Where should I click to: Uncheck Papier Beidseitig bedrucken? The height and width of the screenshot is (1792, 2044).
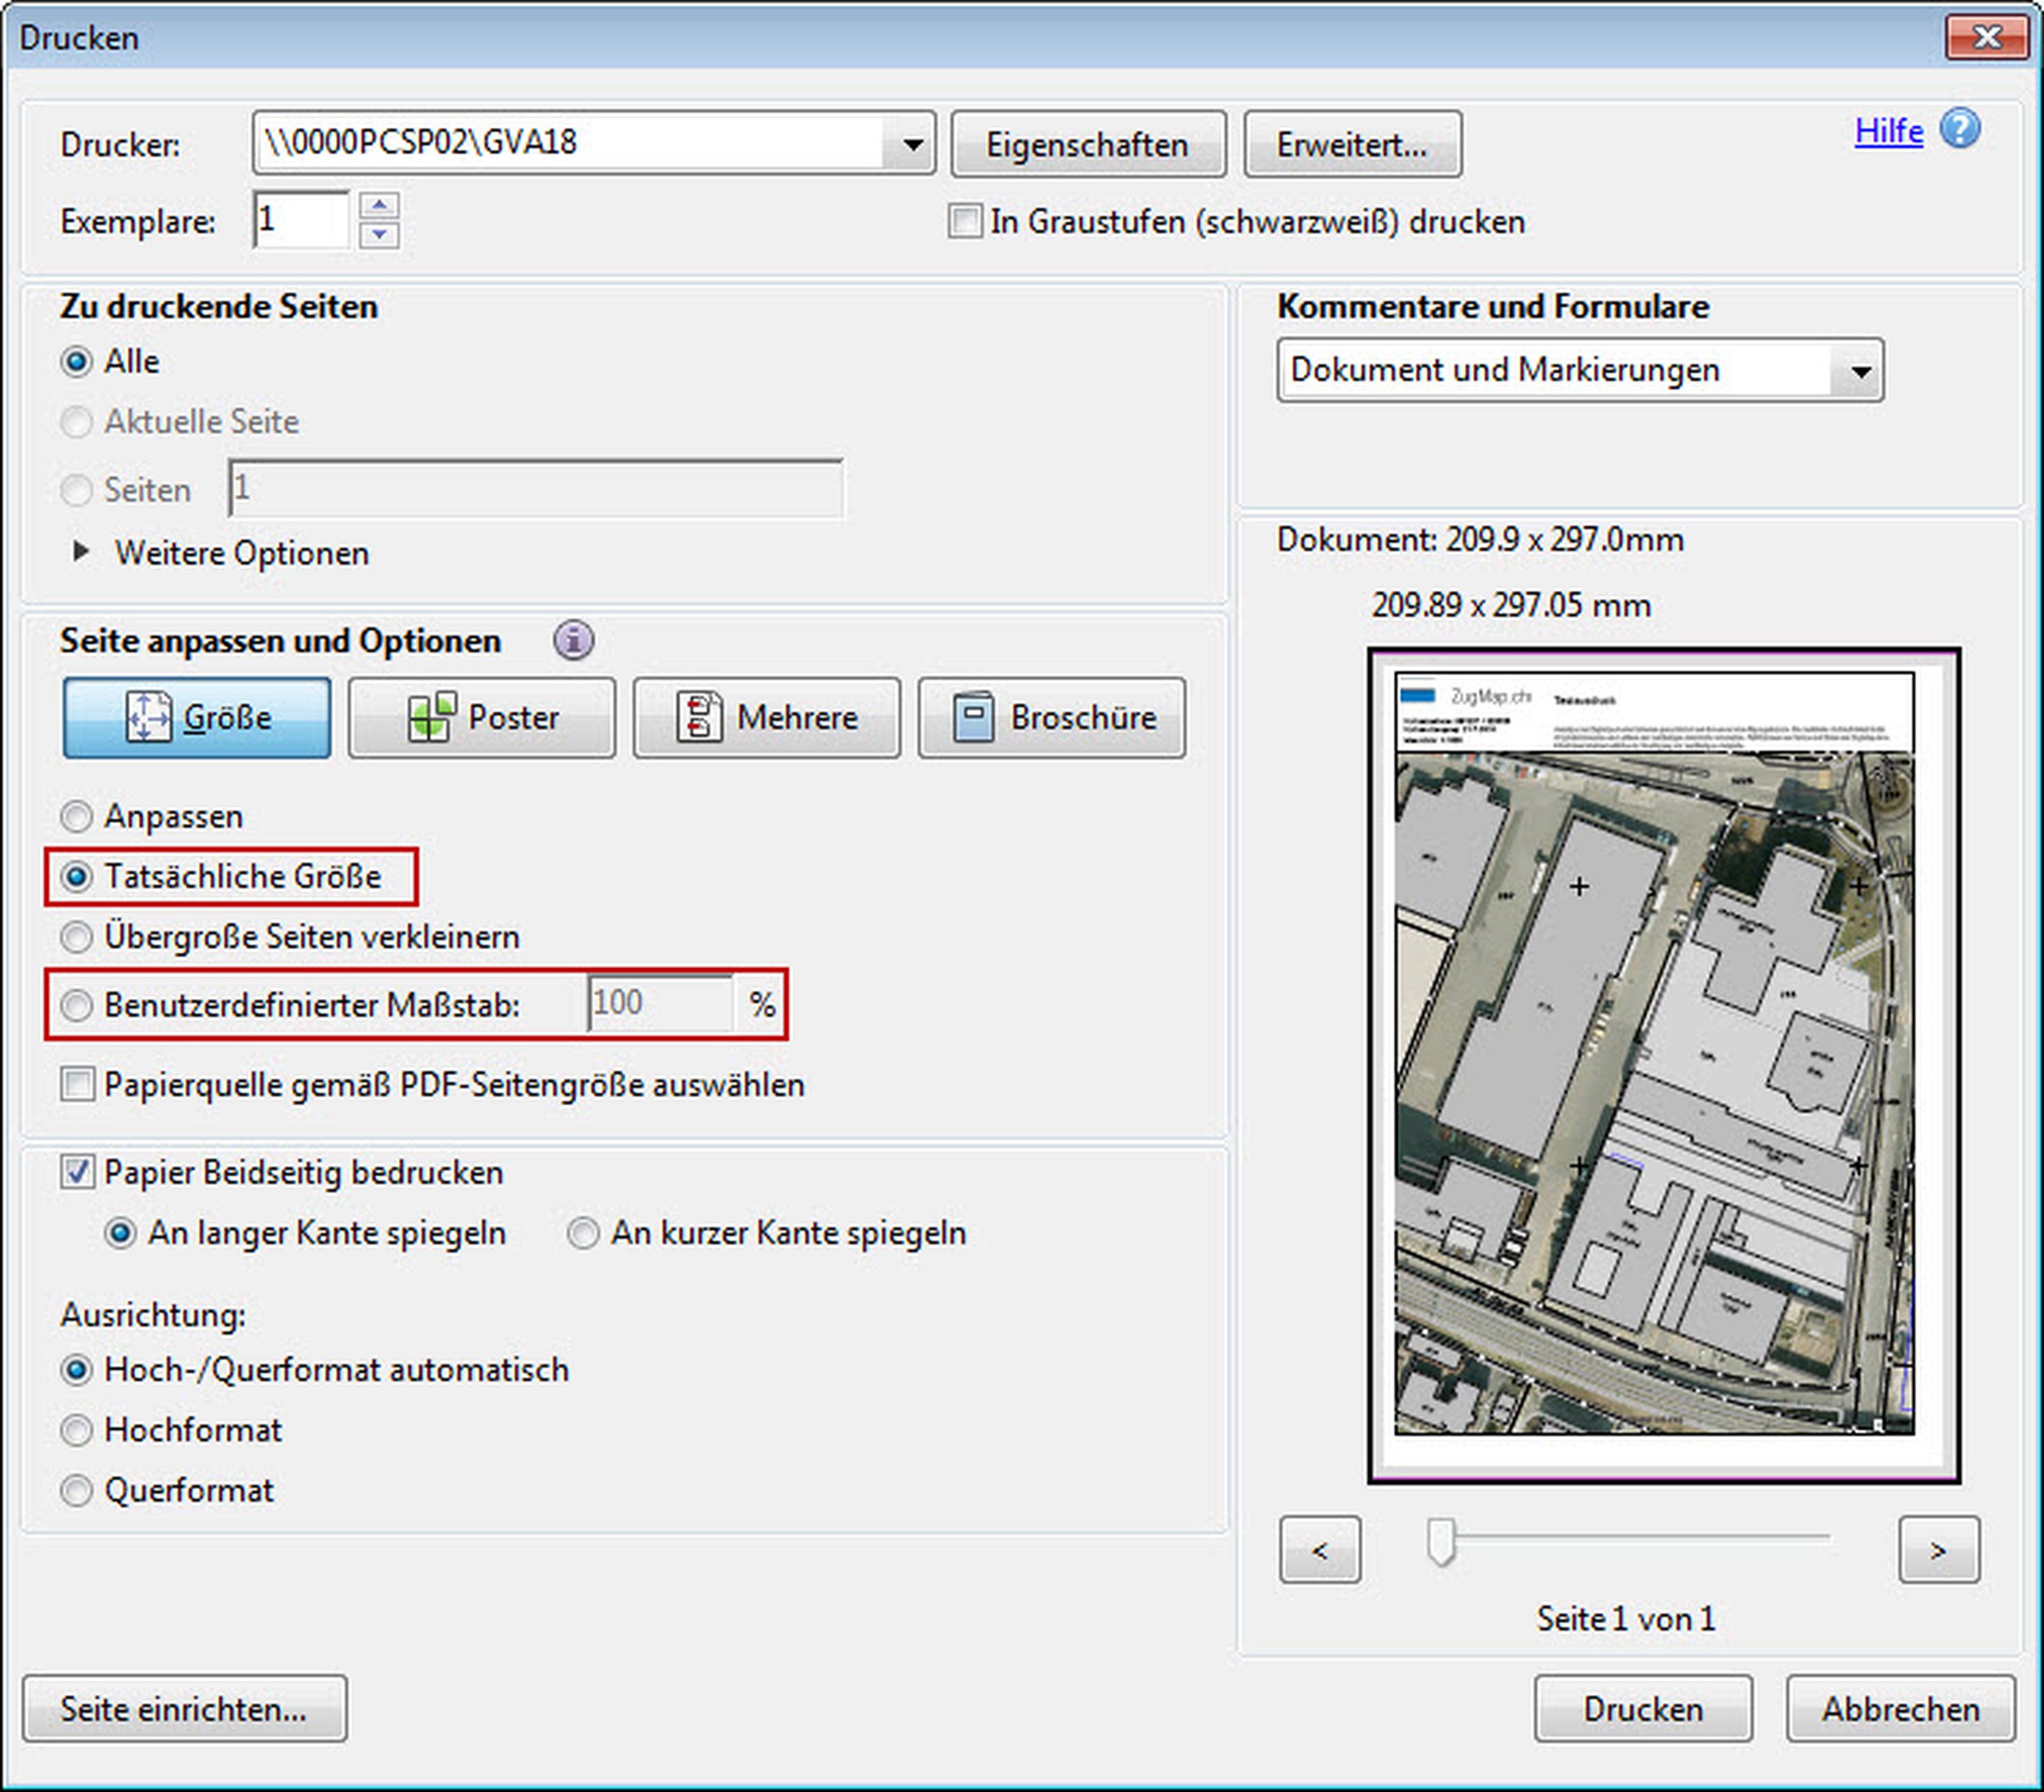(78, 1172)
